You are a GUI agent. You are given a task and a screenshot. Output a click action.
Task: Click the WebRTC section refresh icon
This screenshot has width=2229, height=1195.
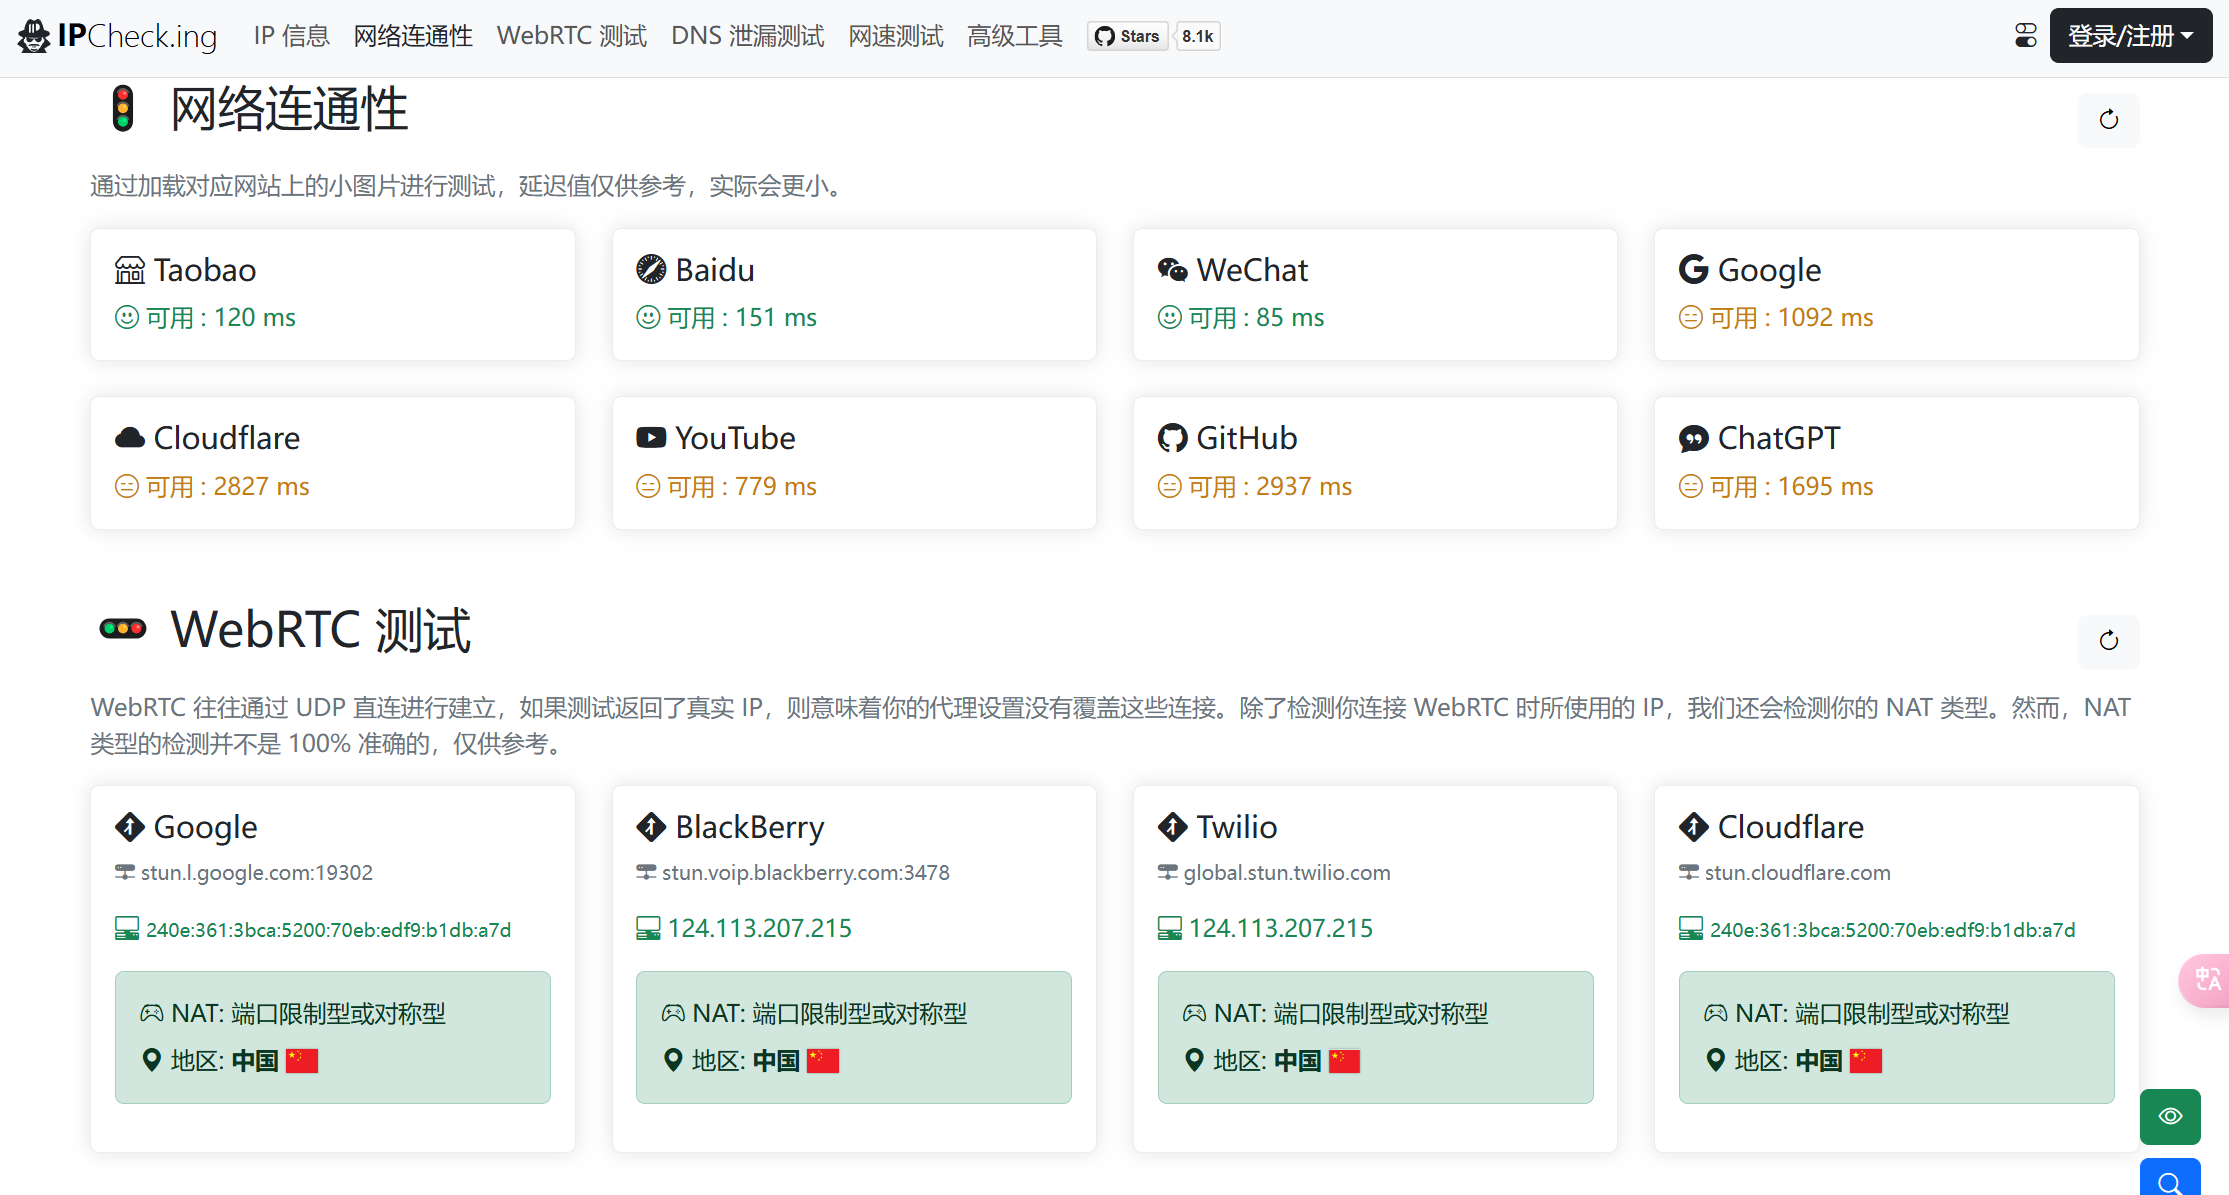pos(2108,641)
